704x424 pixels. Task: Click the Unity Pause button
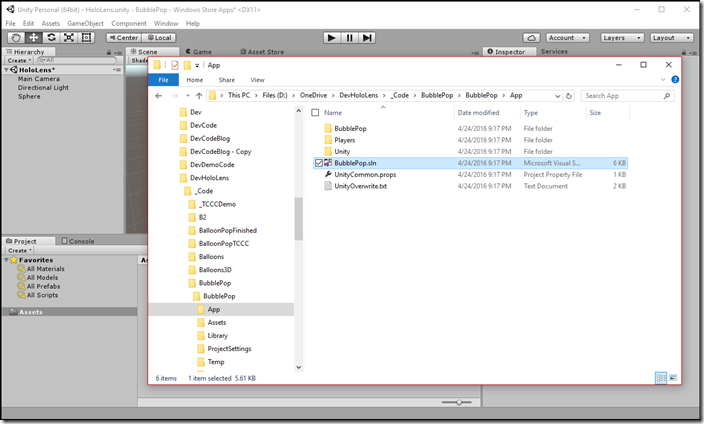[349, 38]
